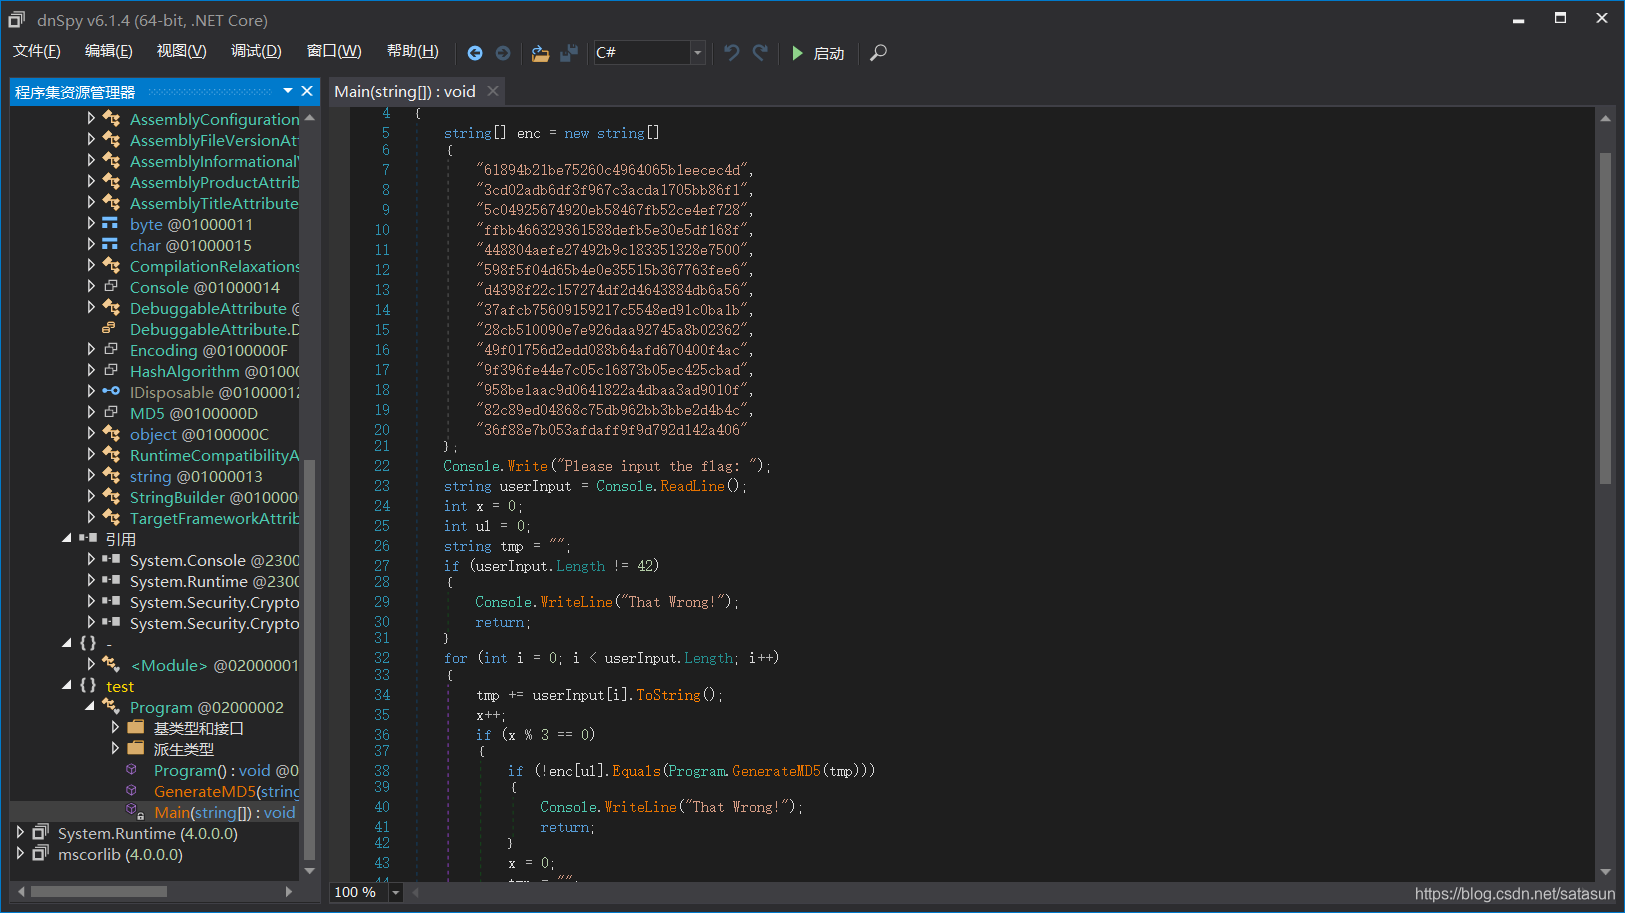Select HashAlgorithm type in the tree
This screenshot has width=1625, height=913.
tap(214, 371)
